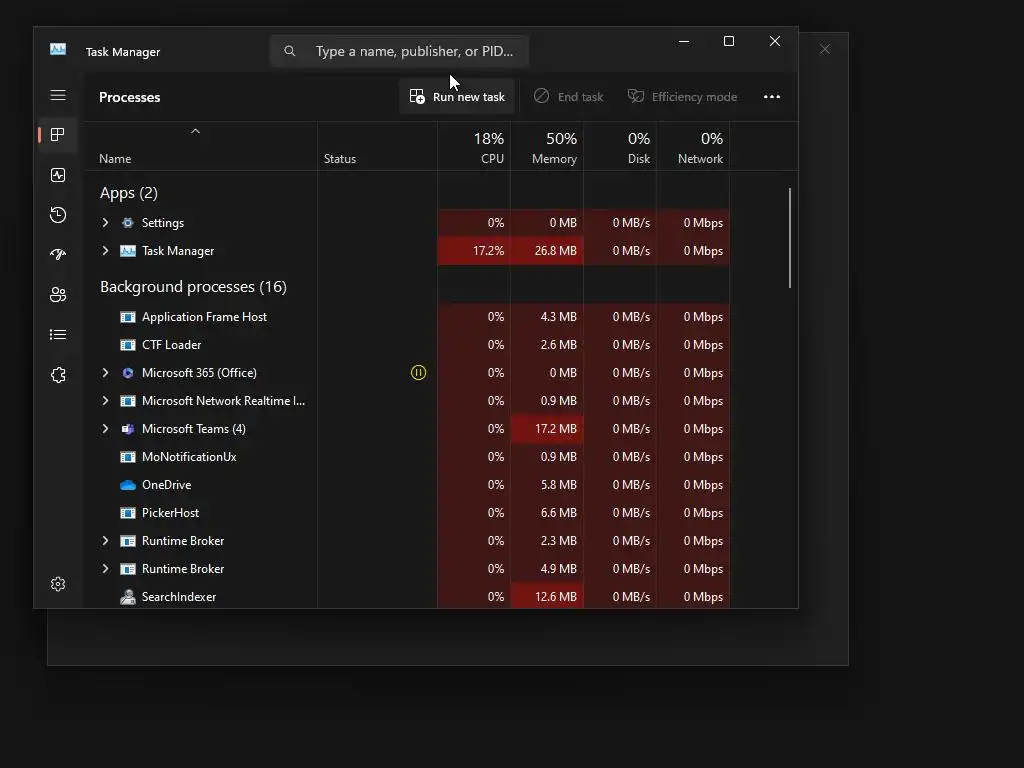Image resolution: width=1024 pixels, height=768 pixels.
Task: Expand the first Runtime Broker row
Action: 105,541
